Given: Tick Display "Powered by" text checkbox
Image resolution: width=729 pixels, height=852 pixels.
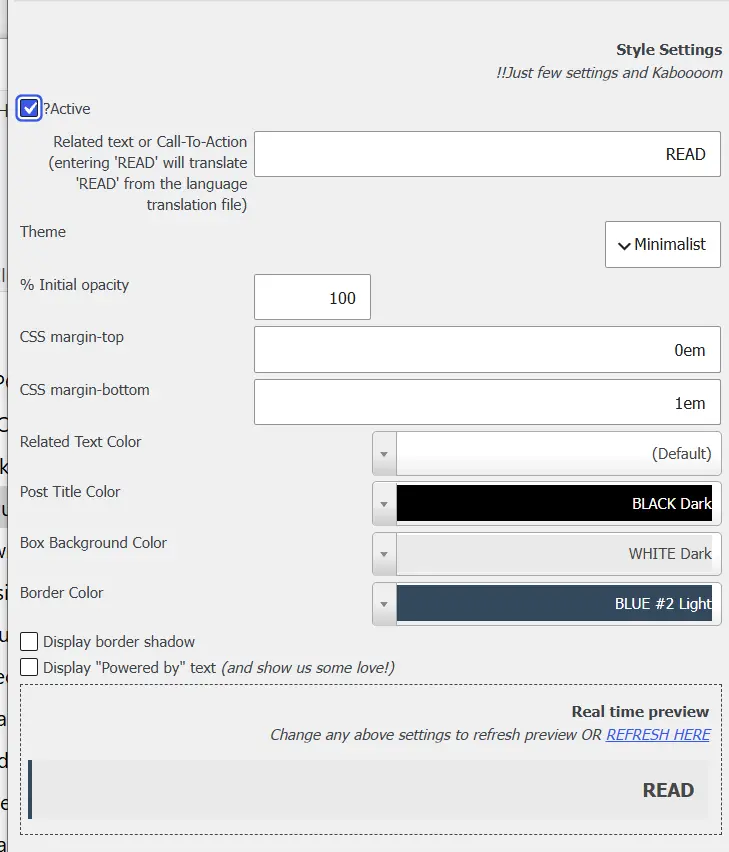Looking at the screenshot, I should pyautogui.click(x=29, y=667).
